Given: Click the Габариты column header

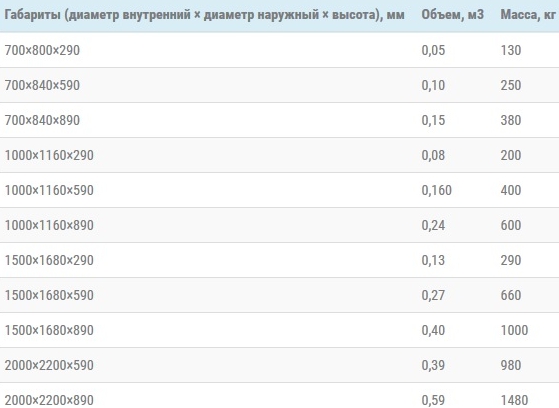Looking at the screenshot, I should (x=204, y=15).
